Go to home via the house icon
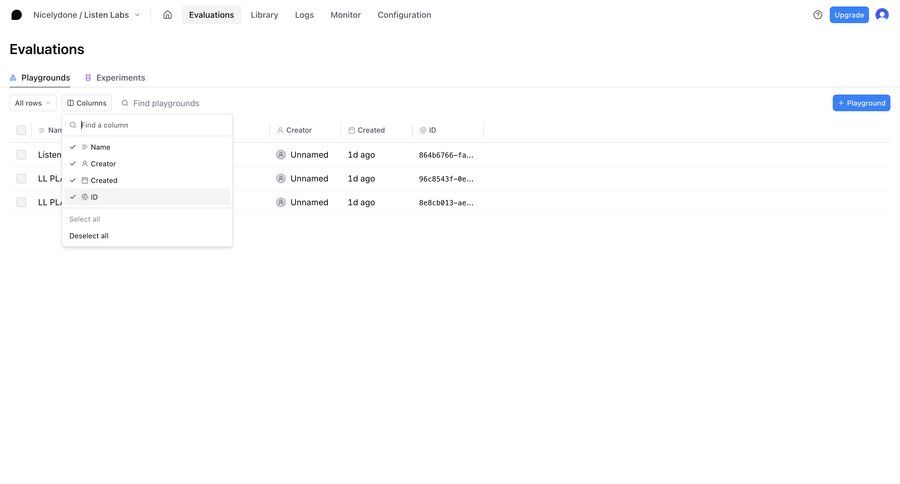The width and height of the screenshot is (900, 484). point(167,15)
